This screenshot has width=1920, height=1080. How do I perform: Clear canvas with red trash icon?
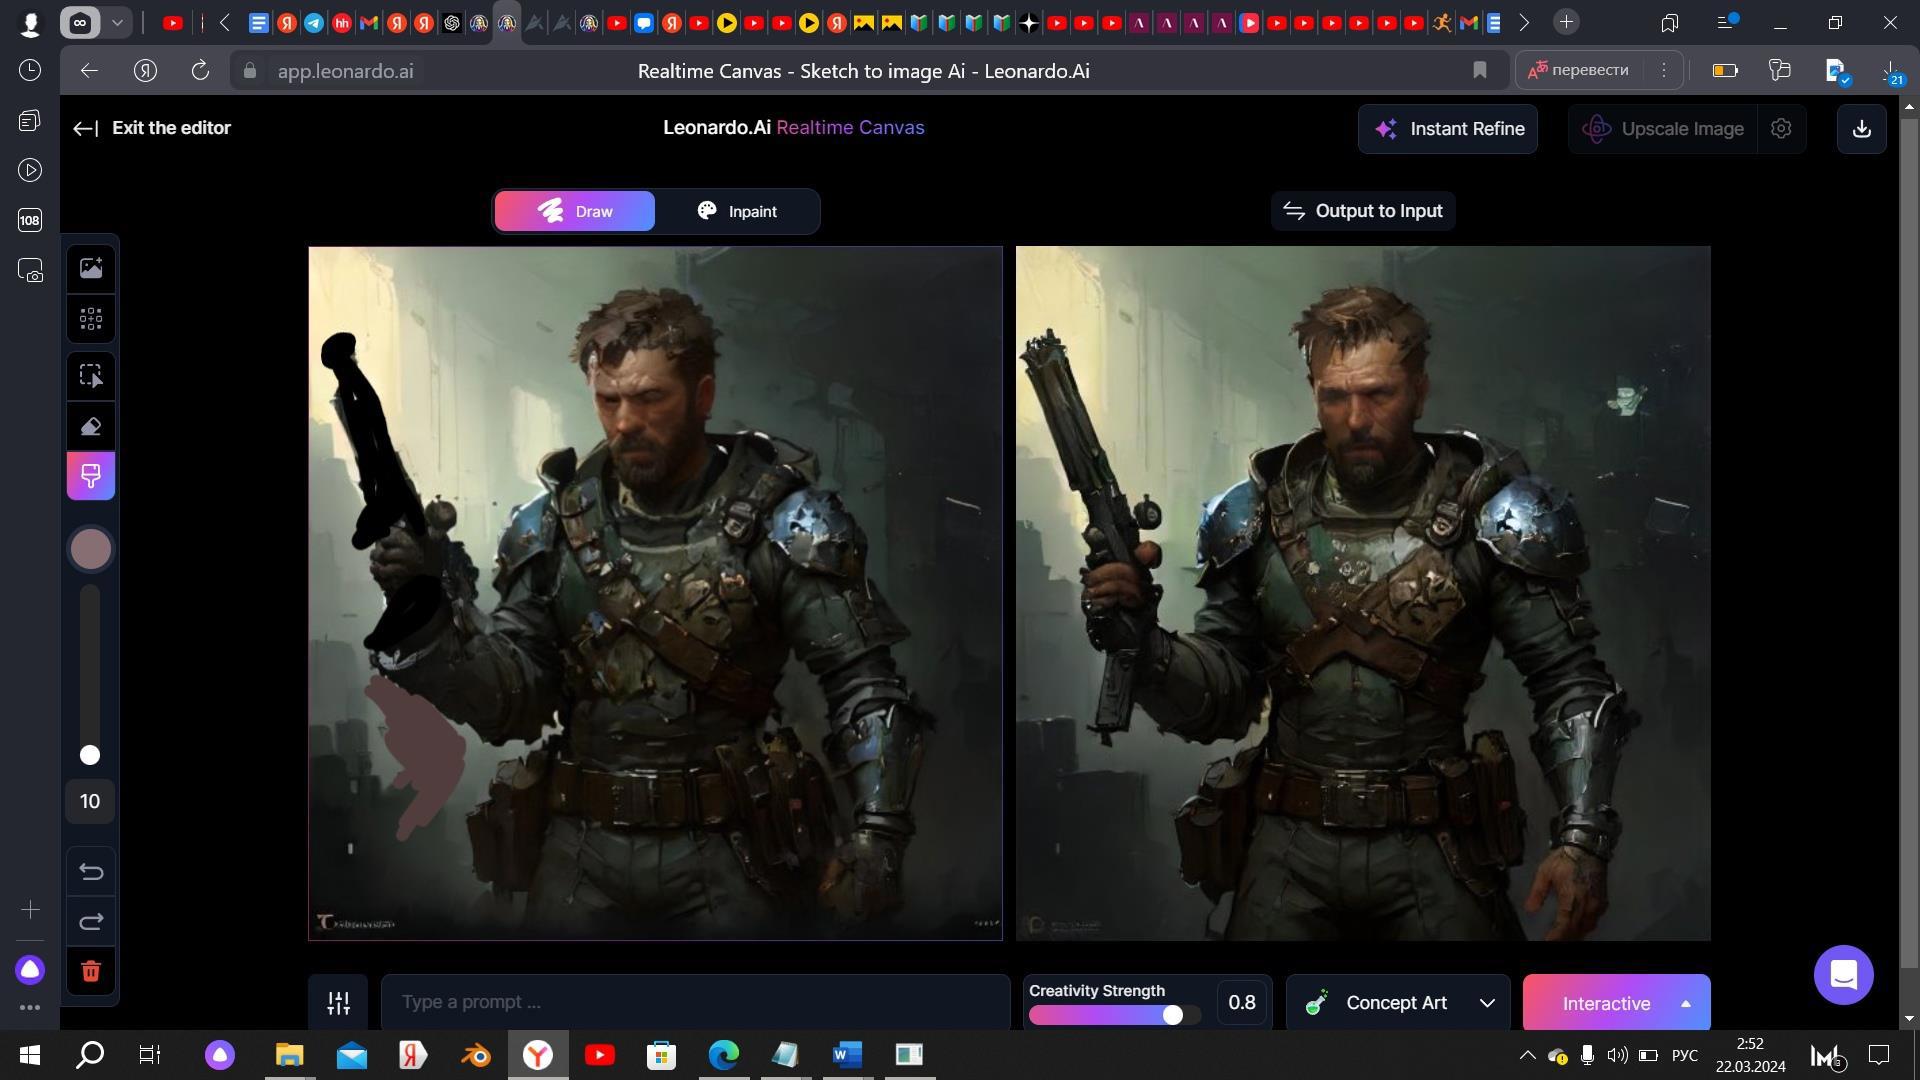coord(91,971)
